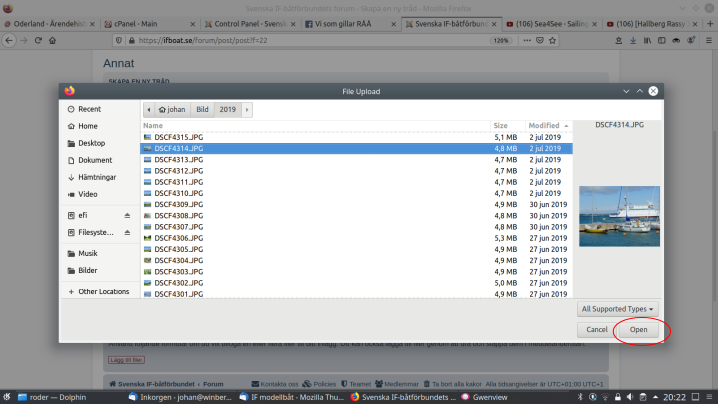Viewport: 718px width, 404px height.
Task: Select file DSCF4307.JPG
Action: click(x=356, y=227)
